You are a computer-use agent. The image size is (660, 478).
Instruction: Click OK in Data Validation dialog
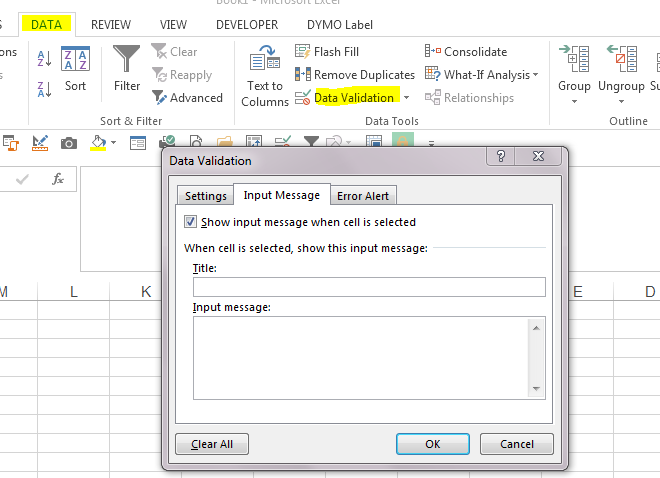pyautogui.click(x=432, y=444)
